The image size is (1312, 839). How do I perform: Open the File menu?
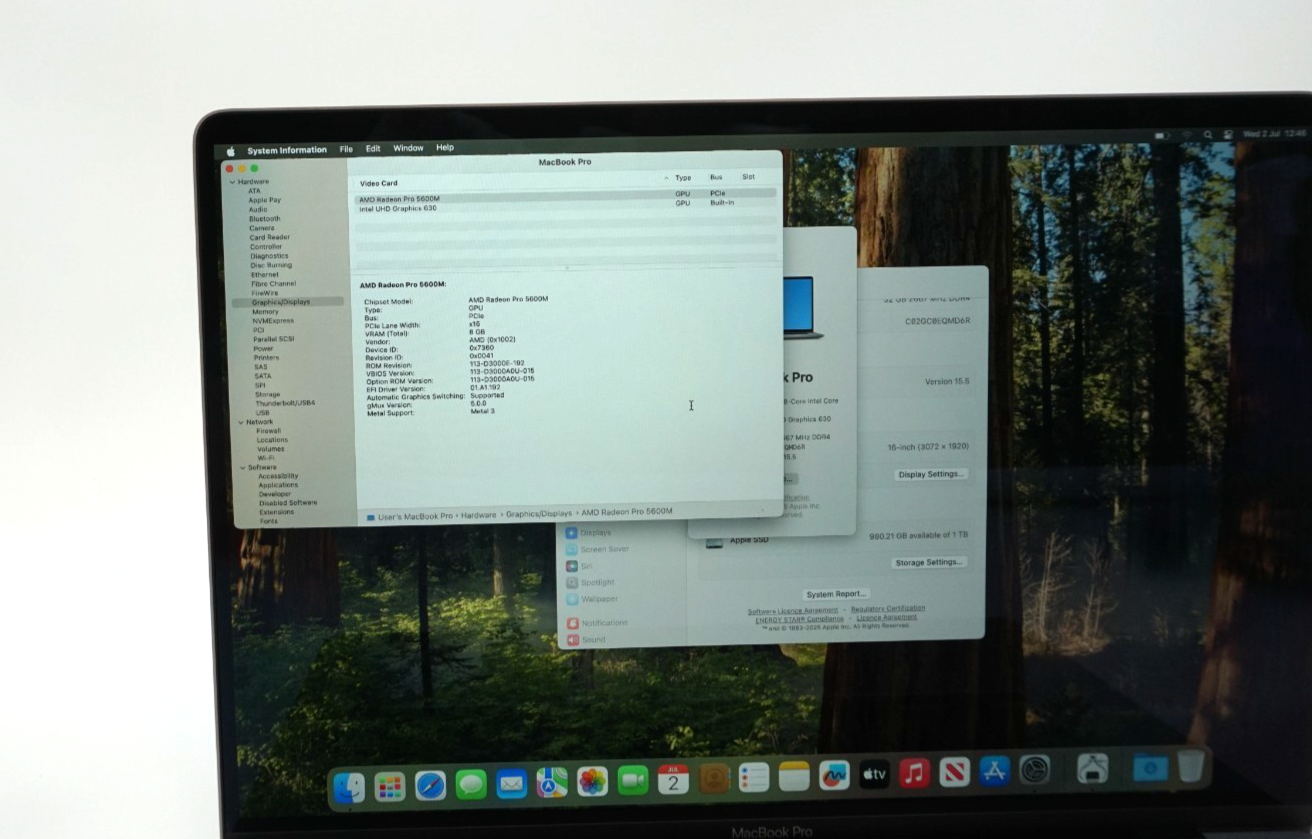point(346,149)
